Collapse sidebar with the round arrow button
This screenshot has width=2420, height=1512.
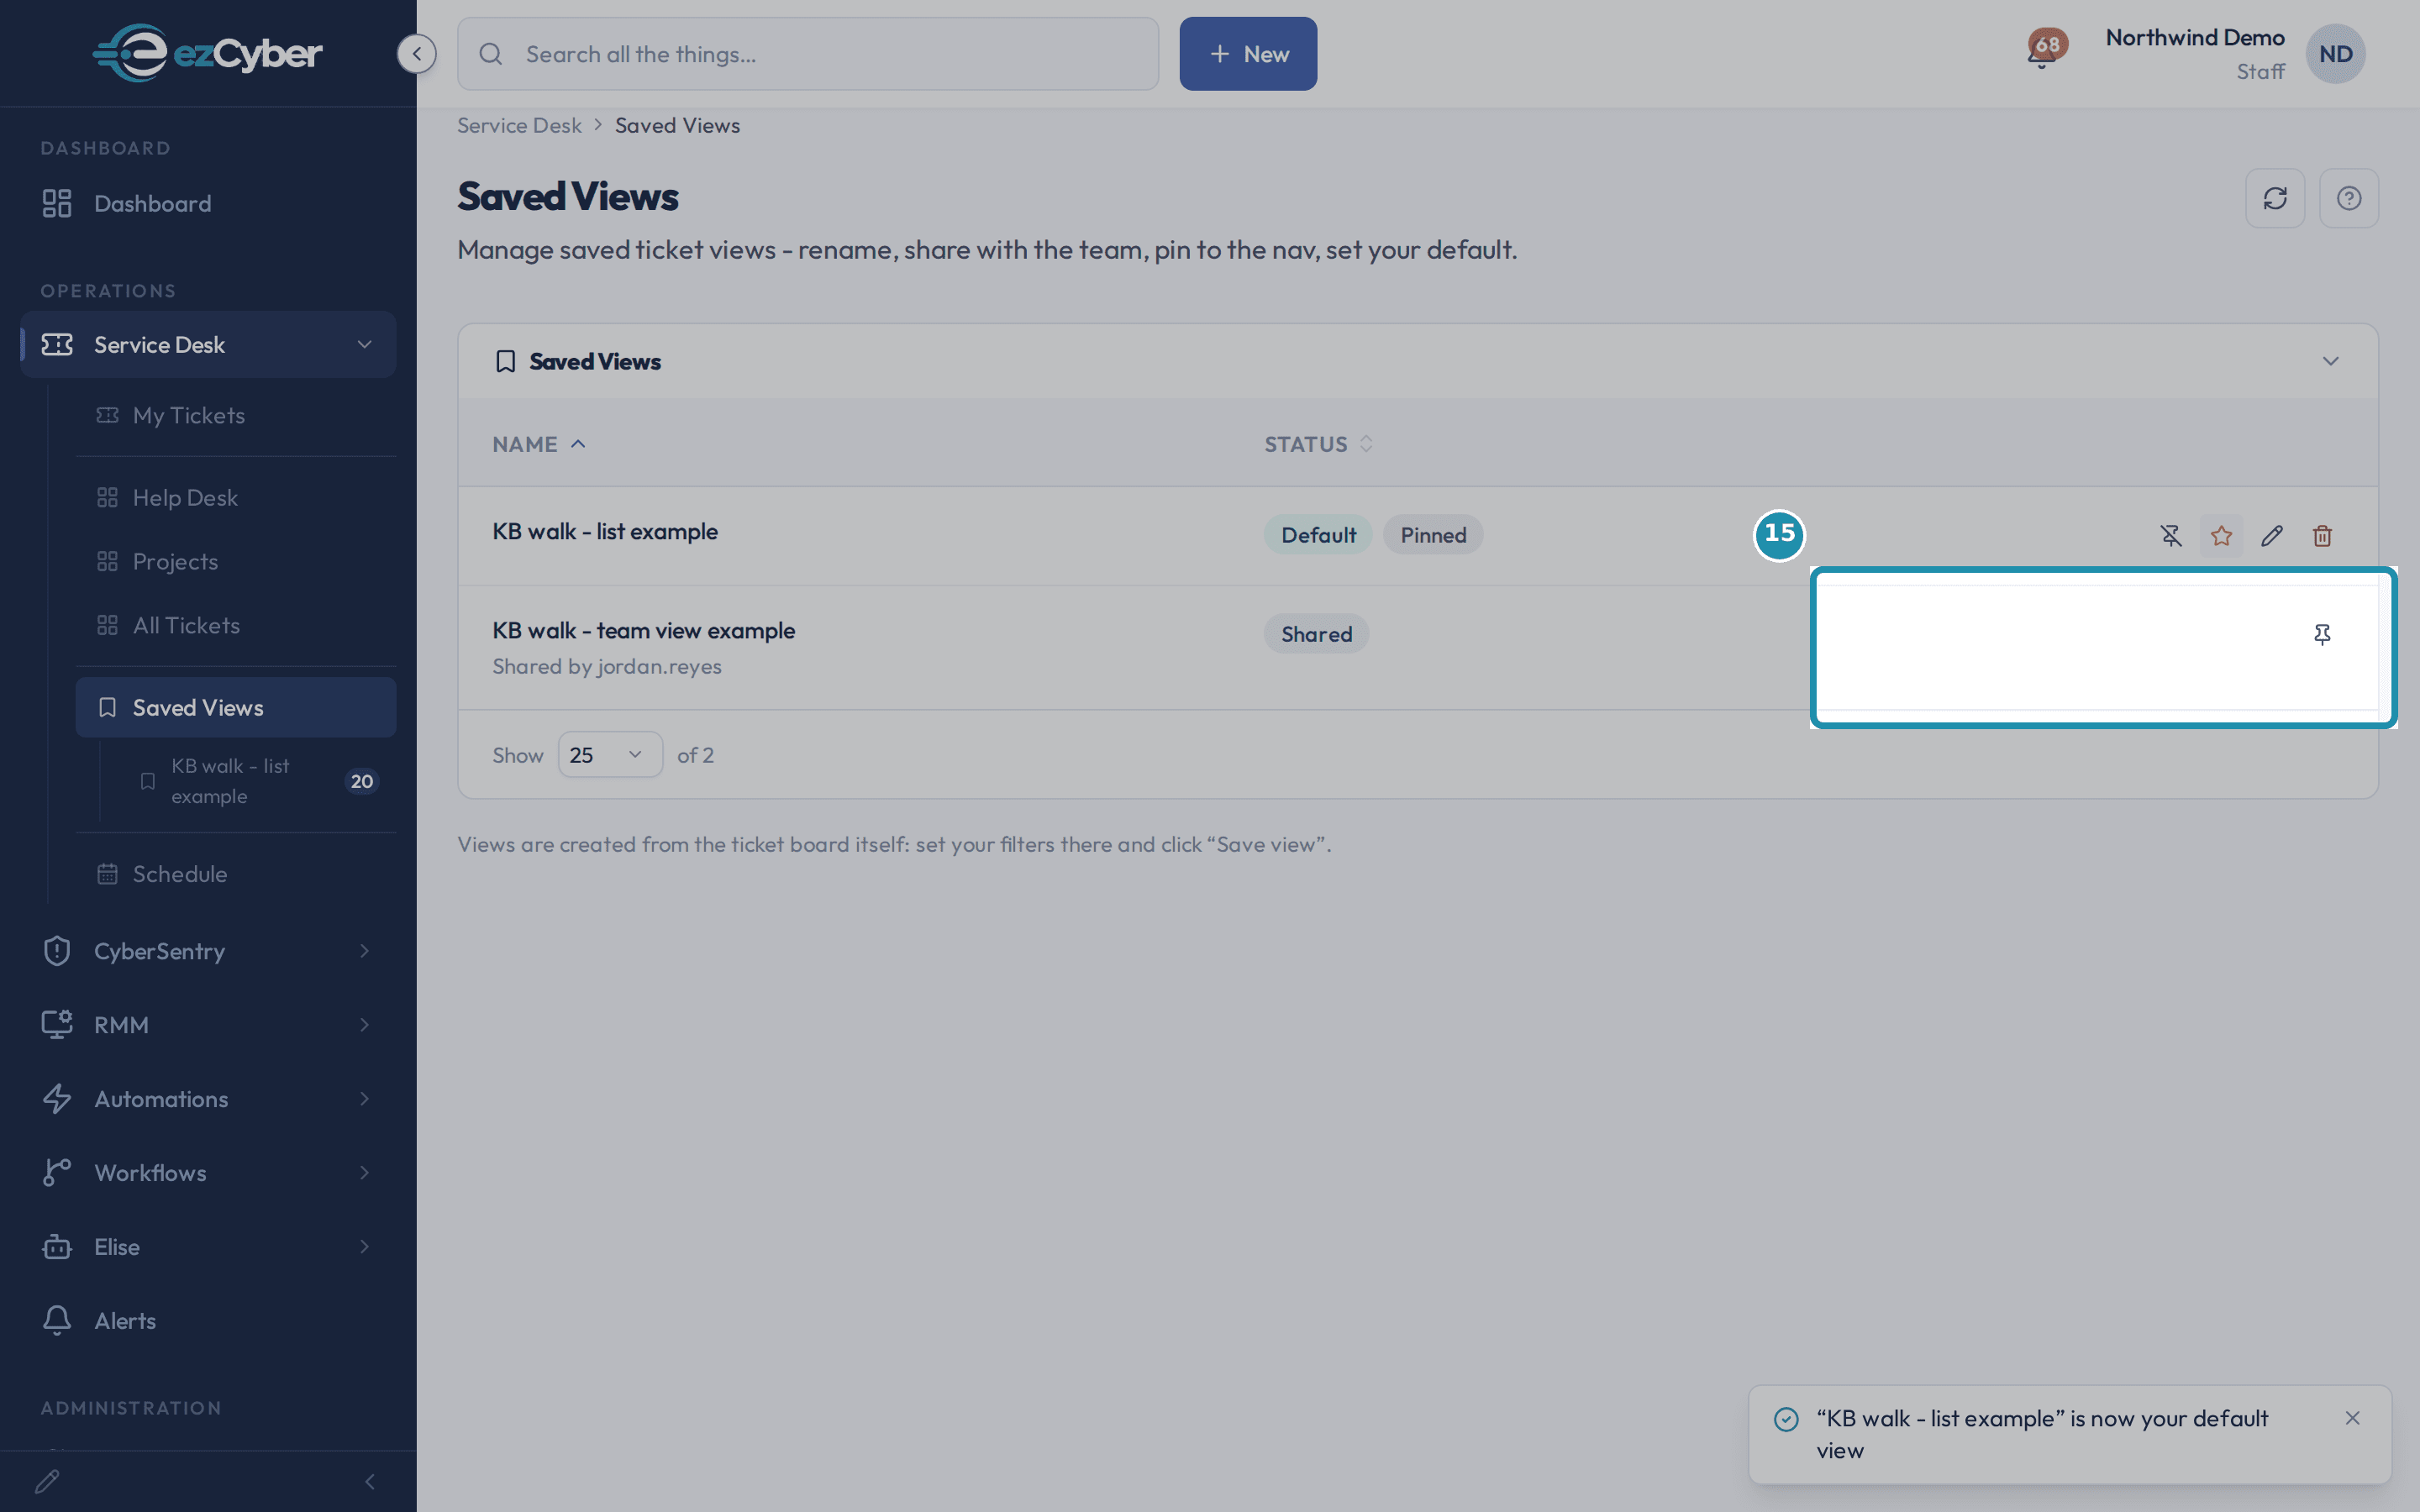click(416, 54)
